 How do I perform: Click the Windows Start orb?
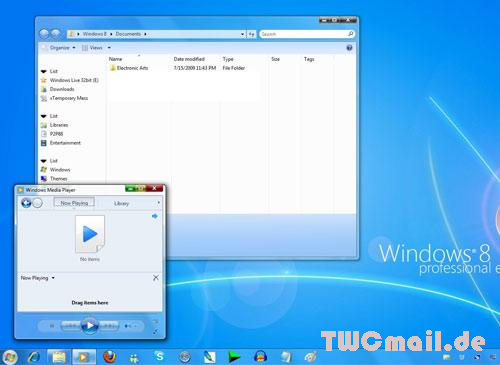point(9,357)
